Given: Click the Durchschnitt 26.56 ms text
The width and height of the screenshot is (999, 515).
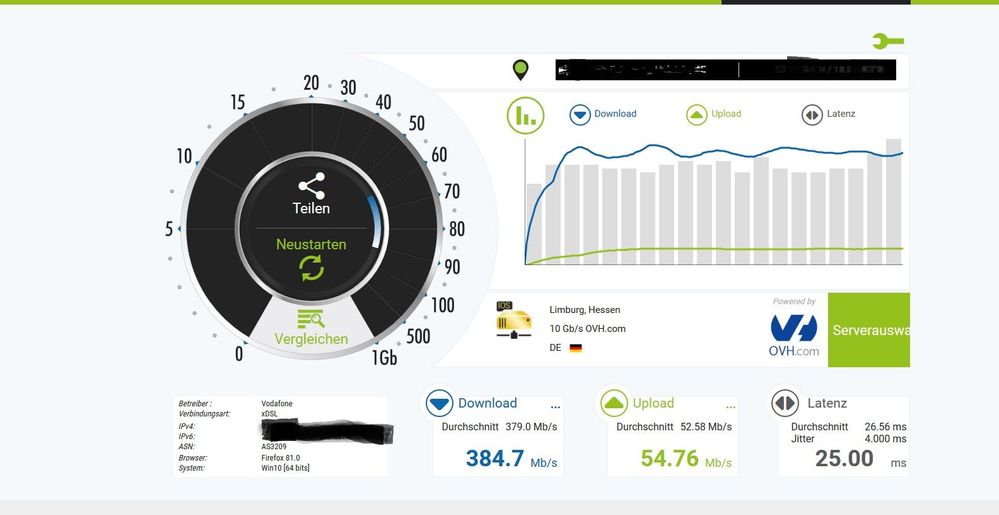Looking at the screenshot, I should coord(849,426).
